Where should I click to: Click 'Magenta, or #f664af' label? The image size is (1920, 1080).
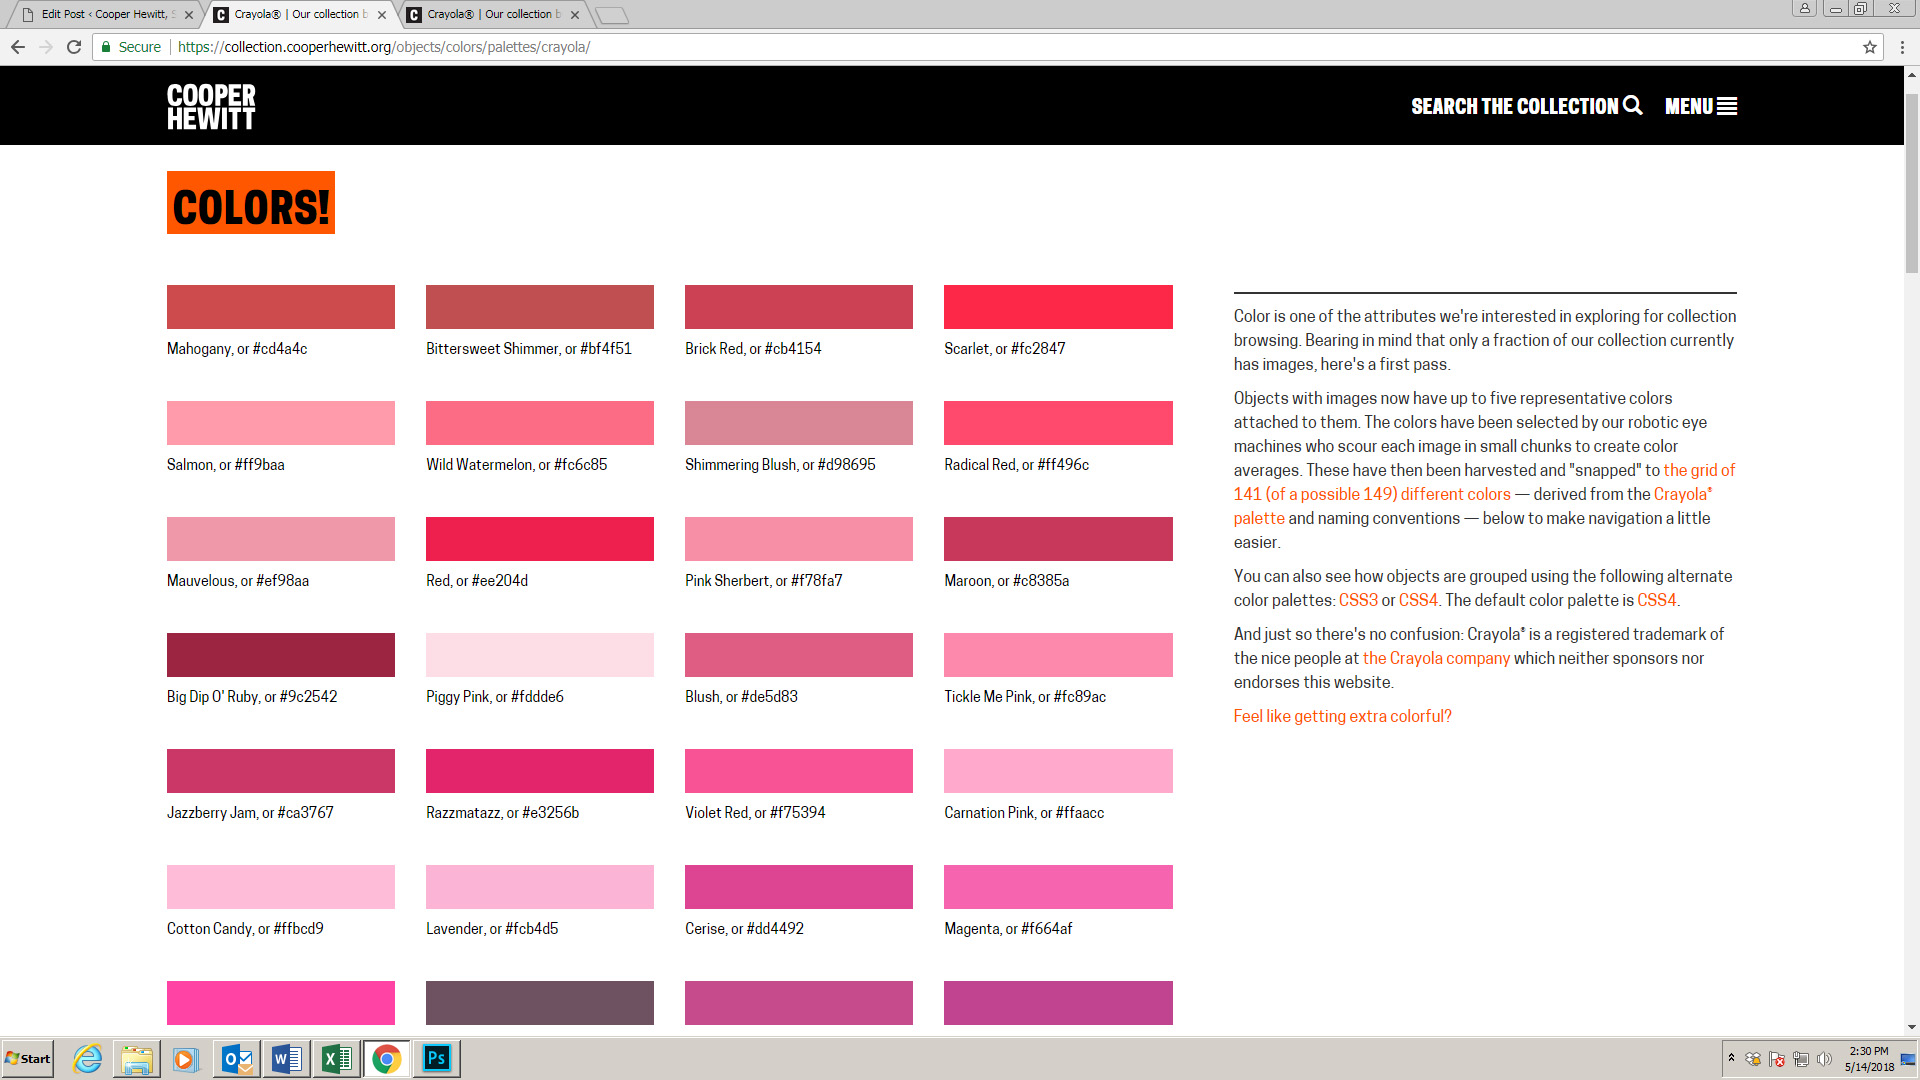coord(1008,929)
